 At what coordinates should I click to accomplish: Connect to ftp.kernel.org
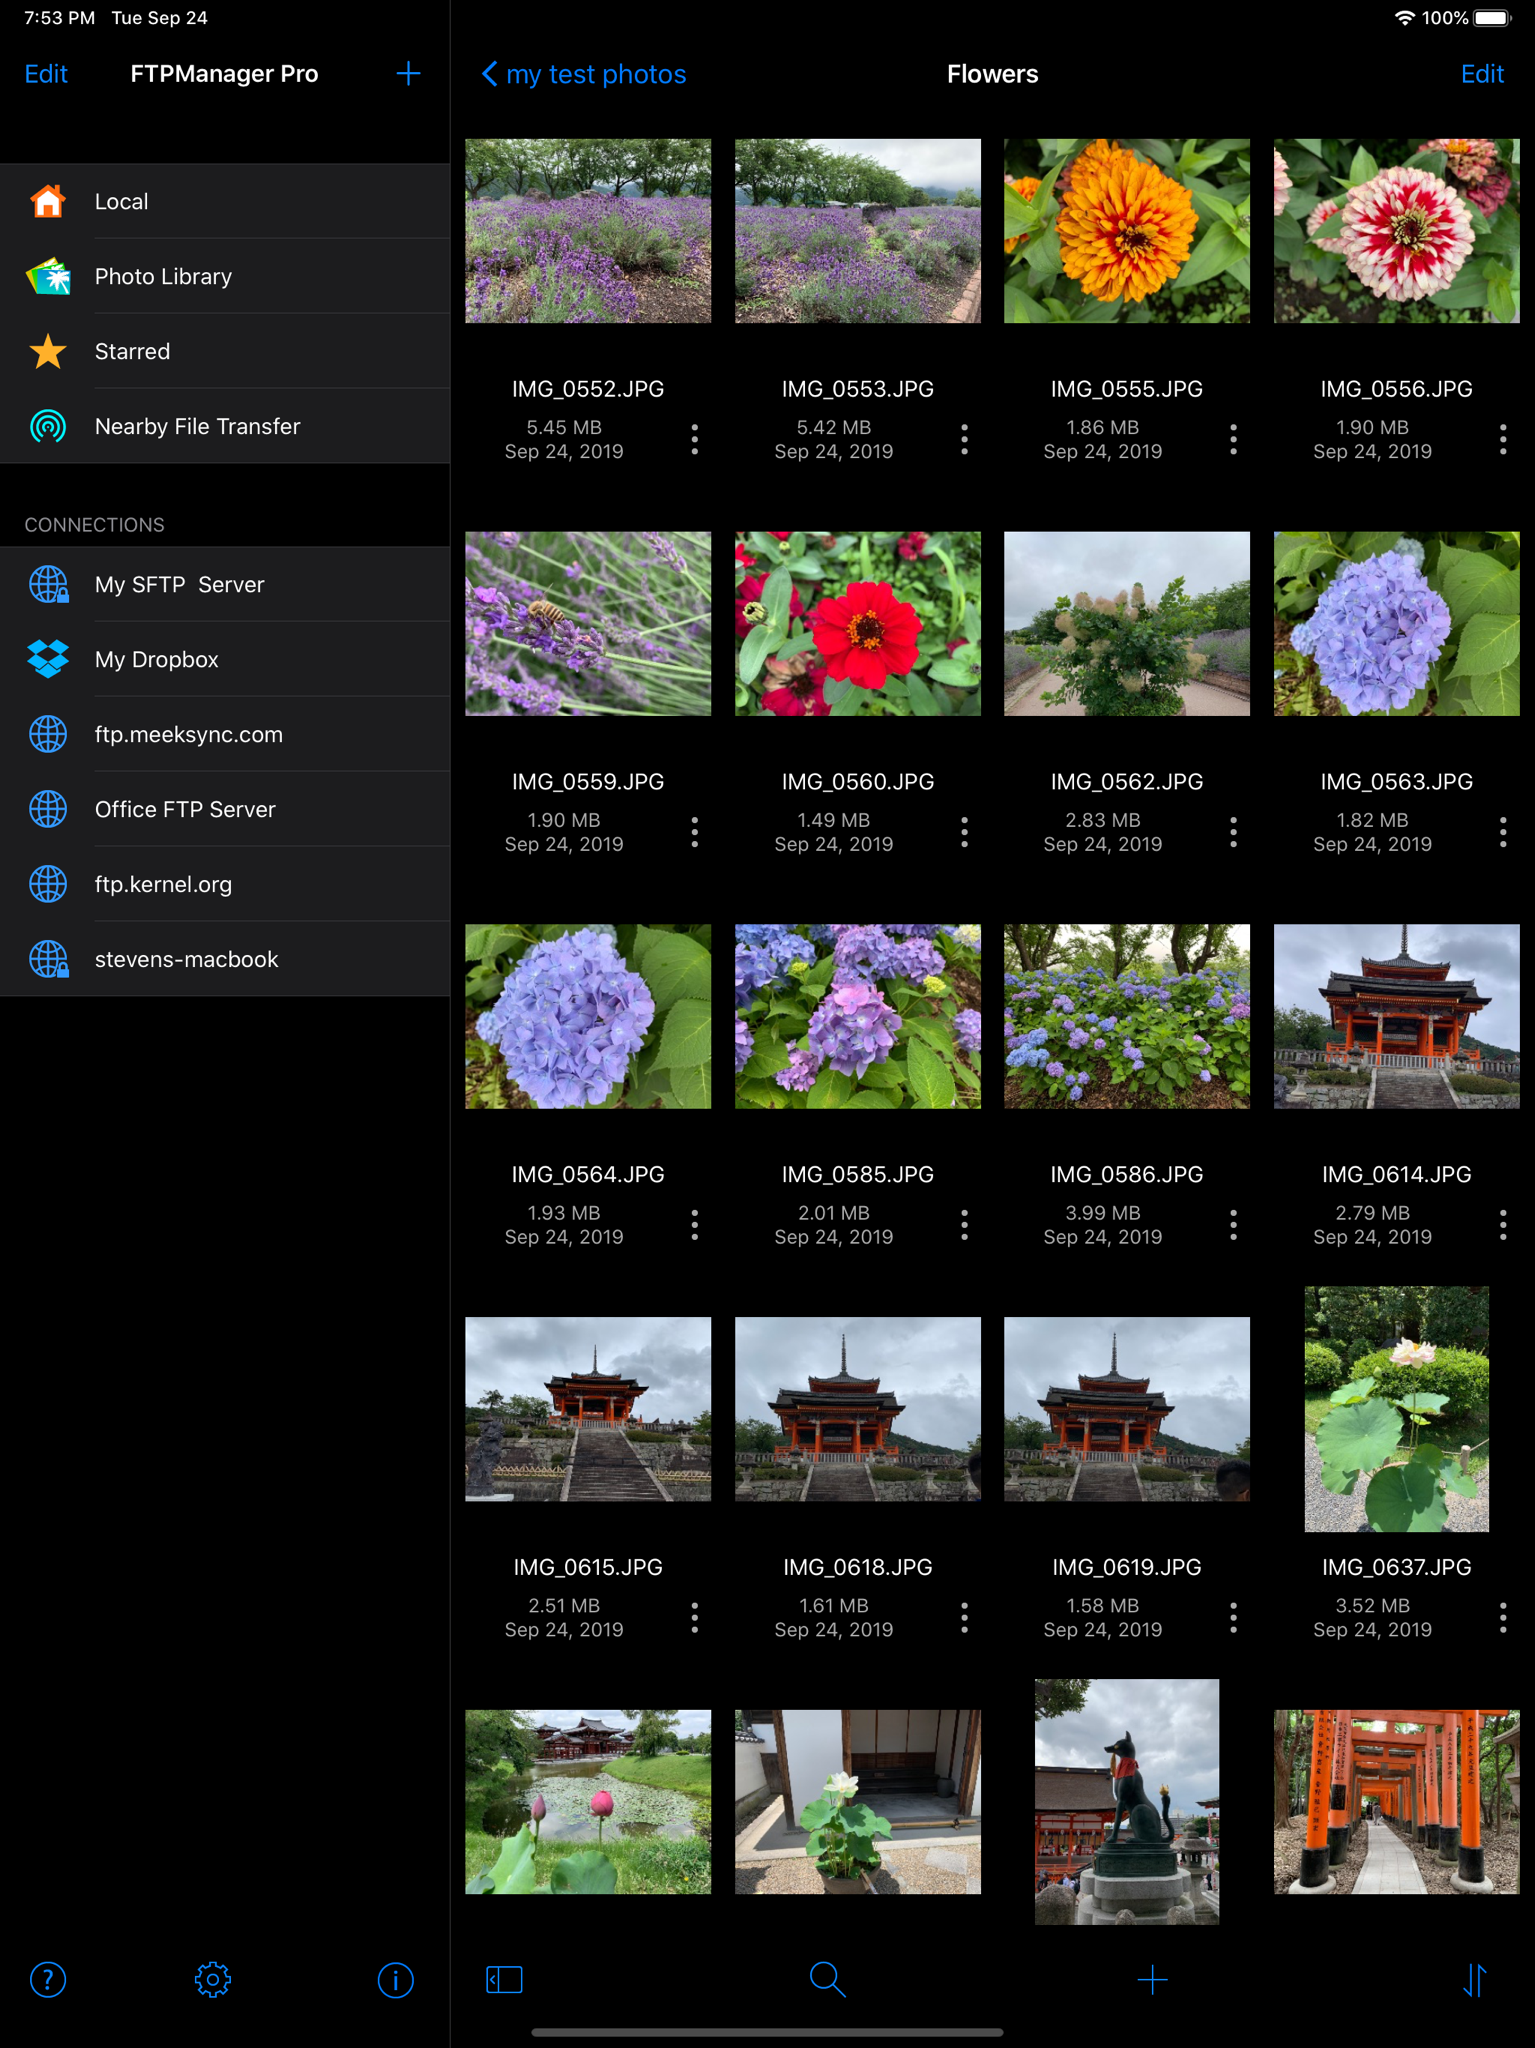(x=225, y=884)
